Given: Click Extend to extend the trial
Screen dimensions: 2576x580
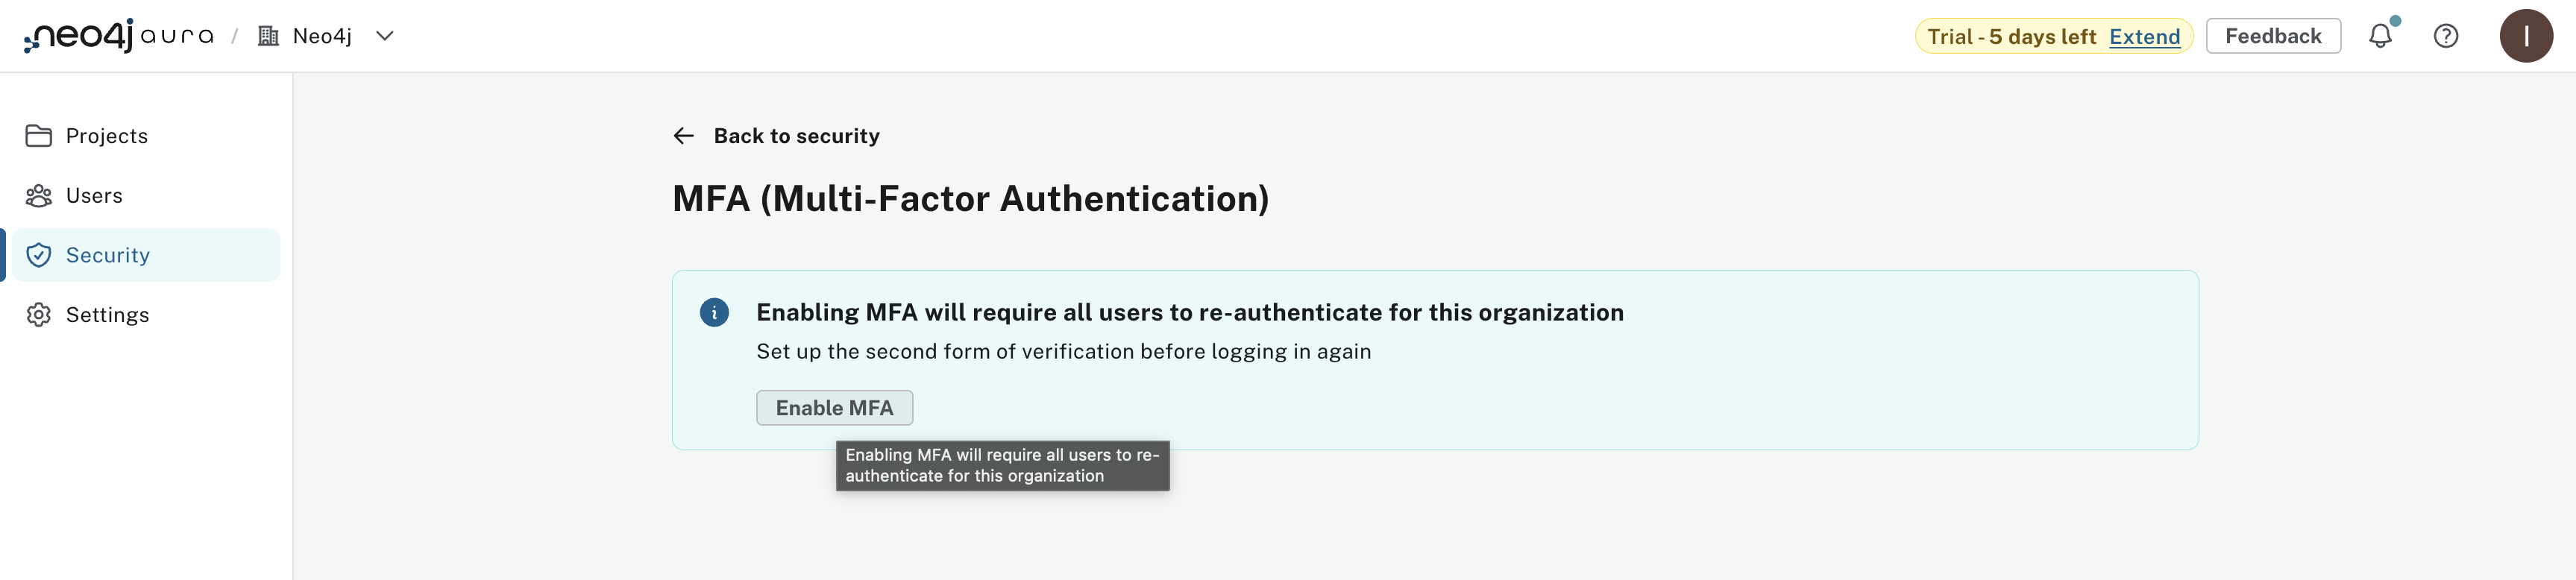Looking at the screenshot, I should click(x=2143, y=35).
